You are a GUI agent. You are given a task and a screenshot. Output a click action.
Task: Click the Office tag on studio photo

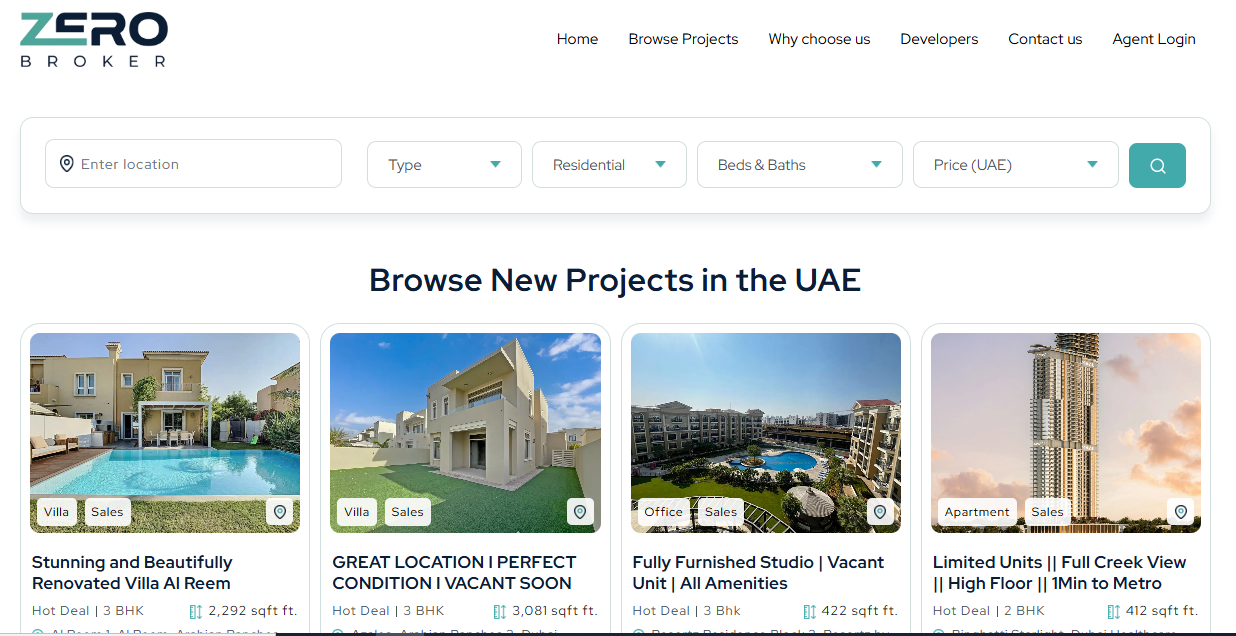[x=663, y=512]
